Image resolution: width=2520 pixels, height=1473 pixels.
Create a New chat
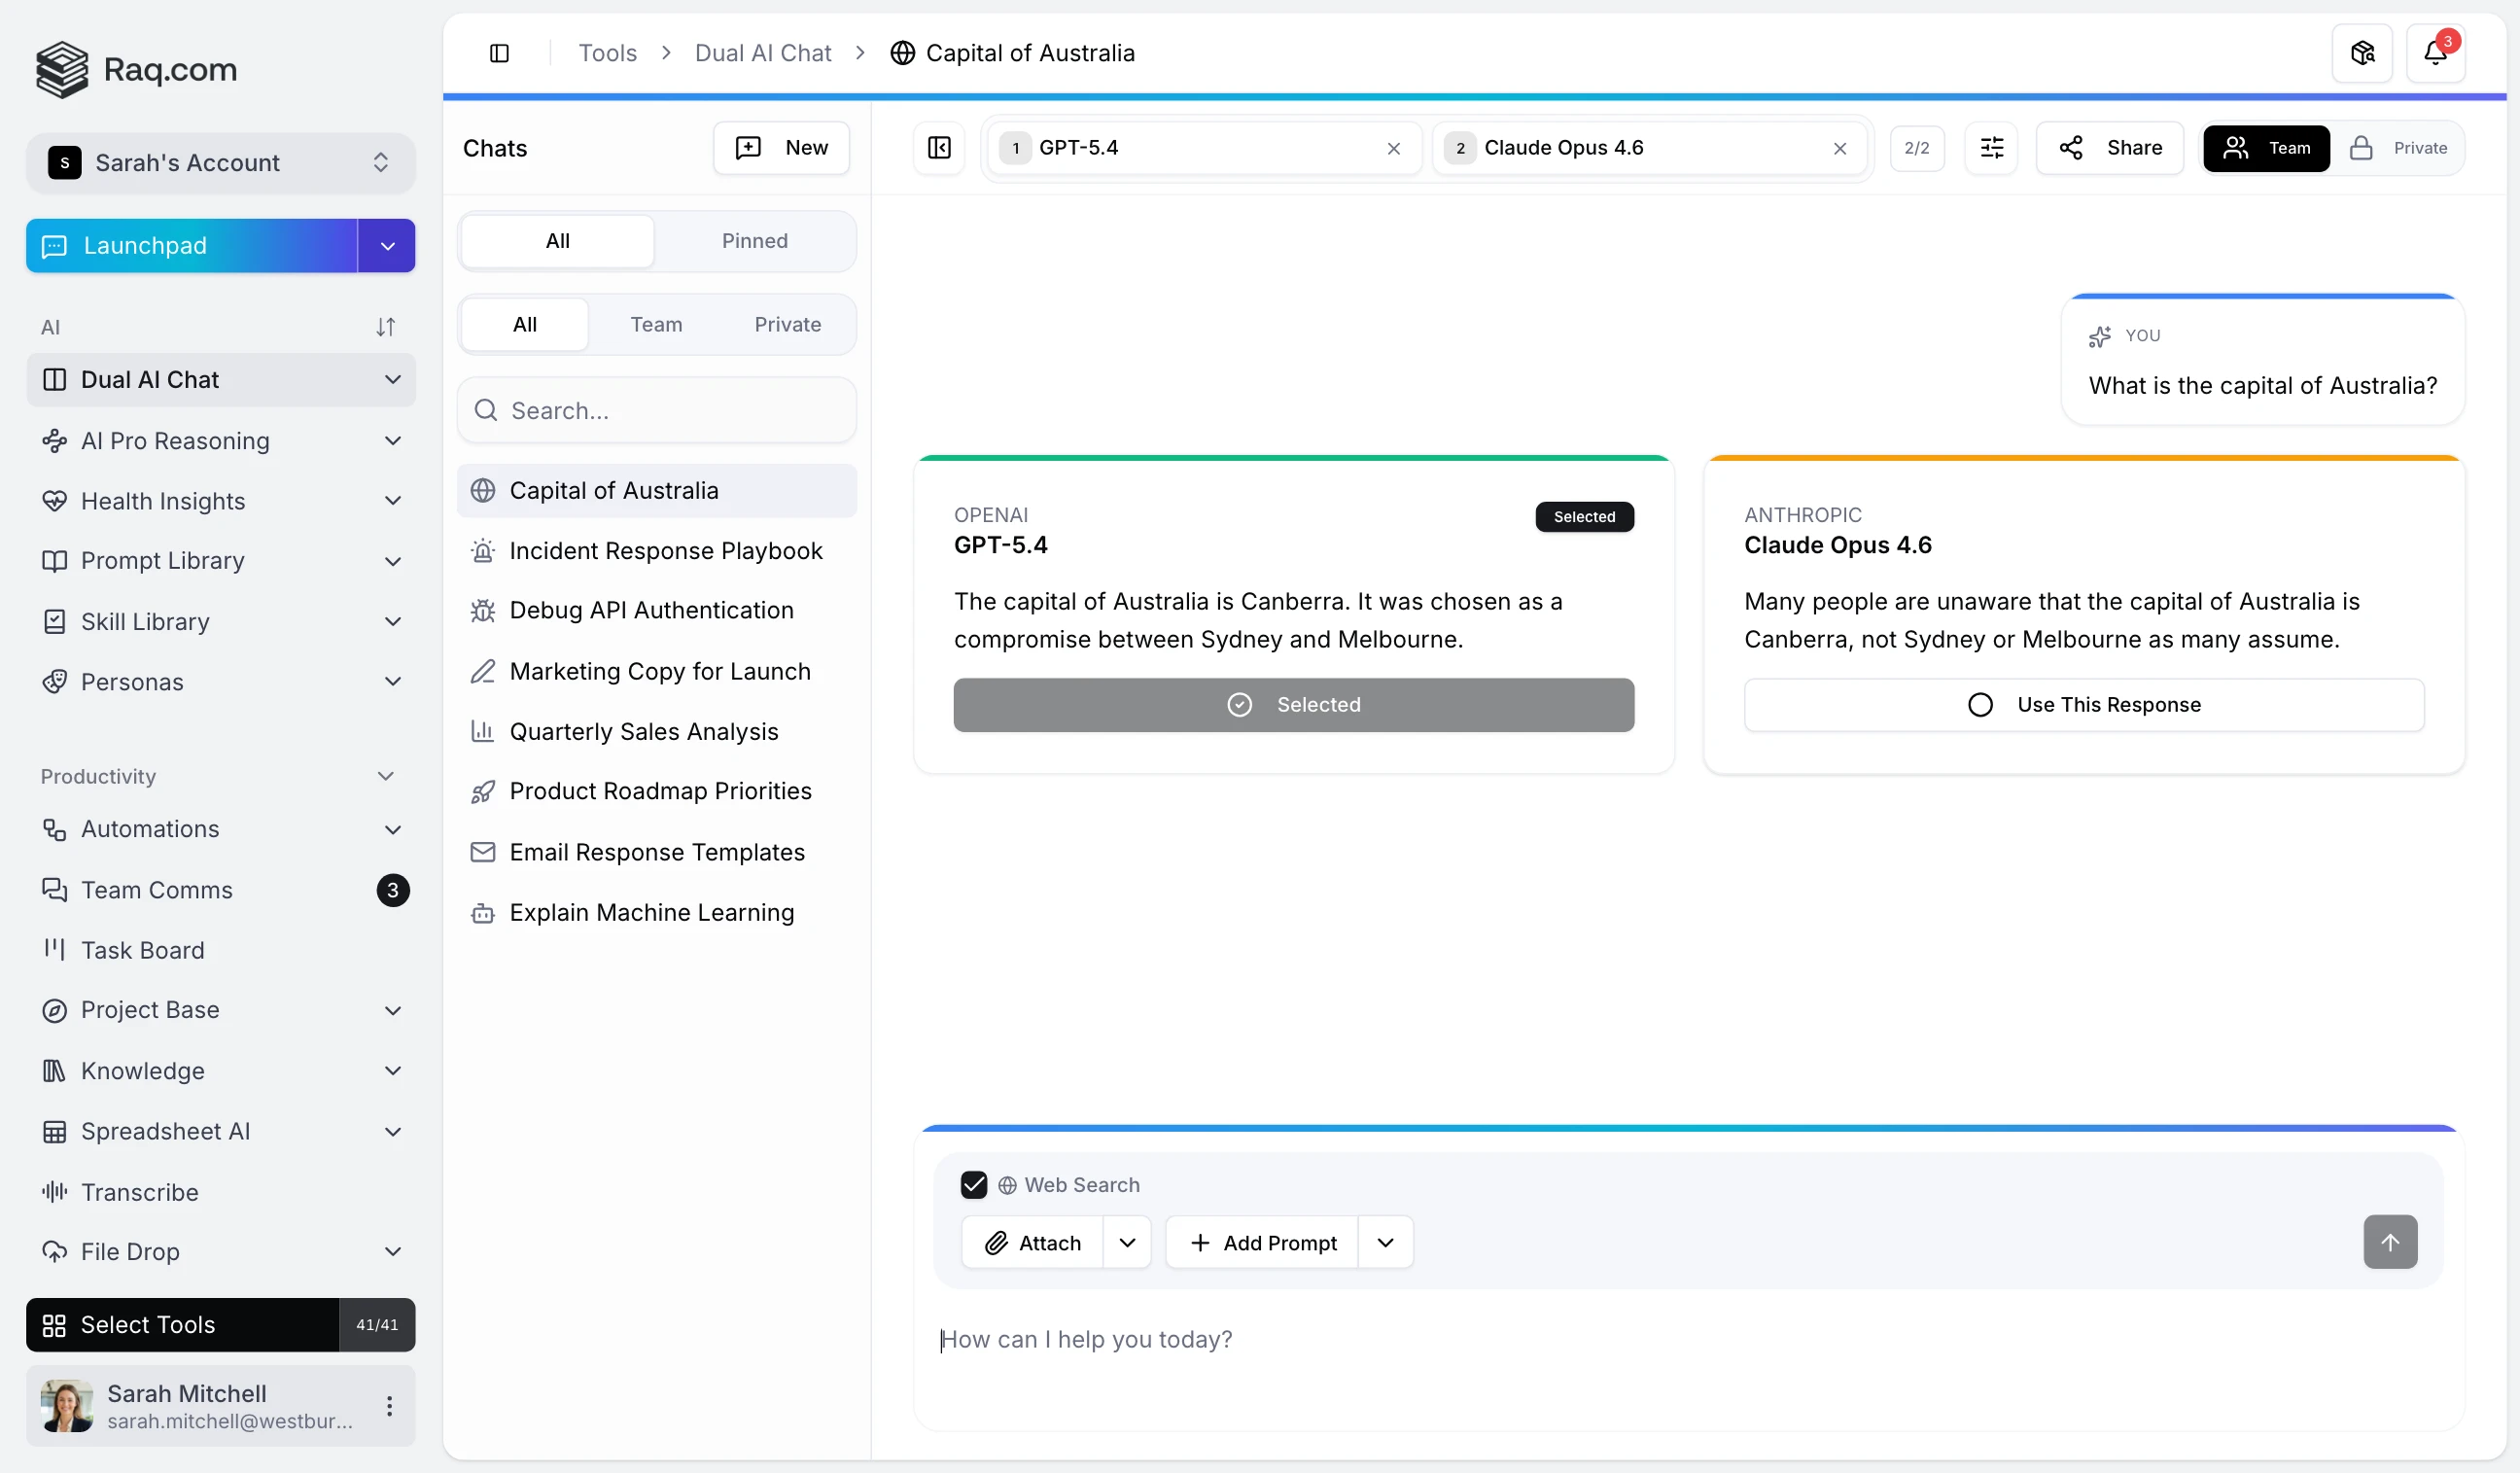point(781,147)
